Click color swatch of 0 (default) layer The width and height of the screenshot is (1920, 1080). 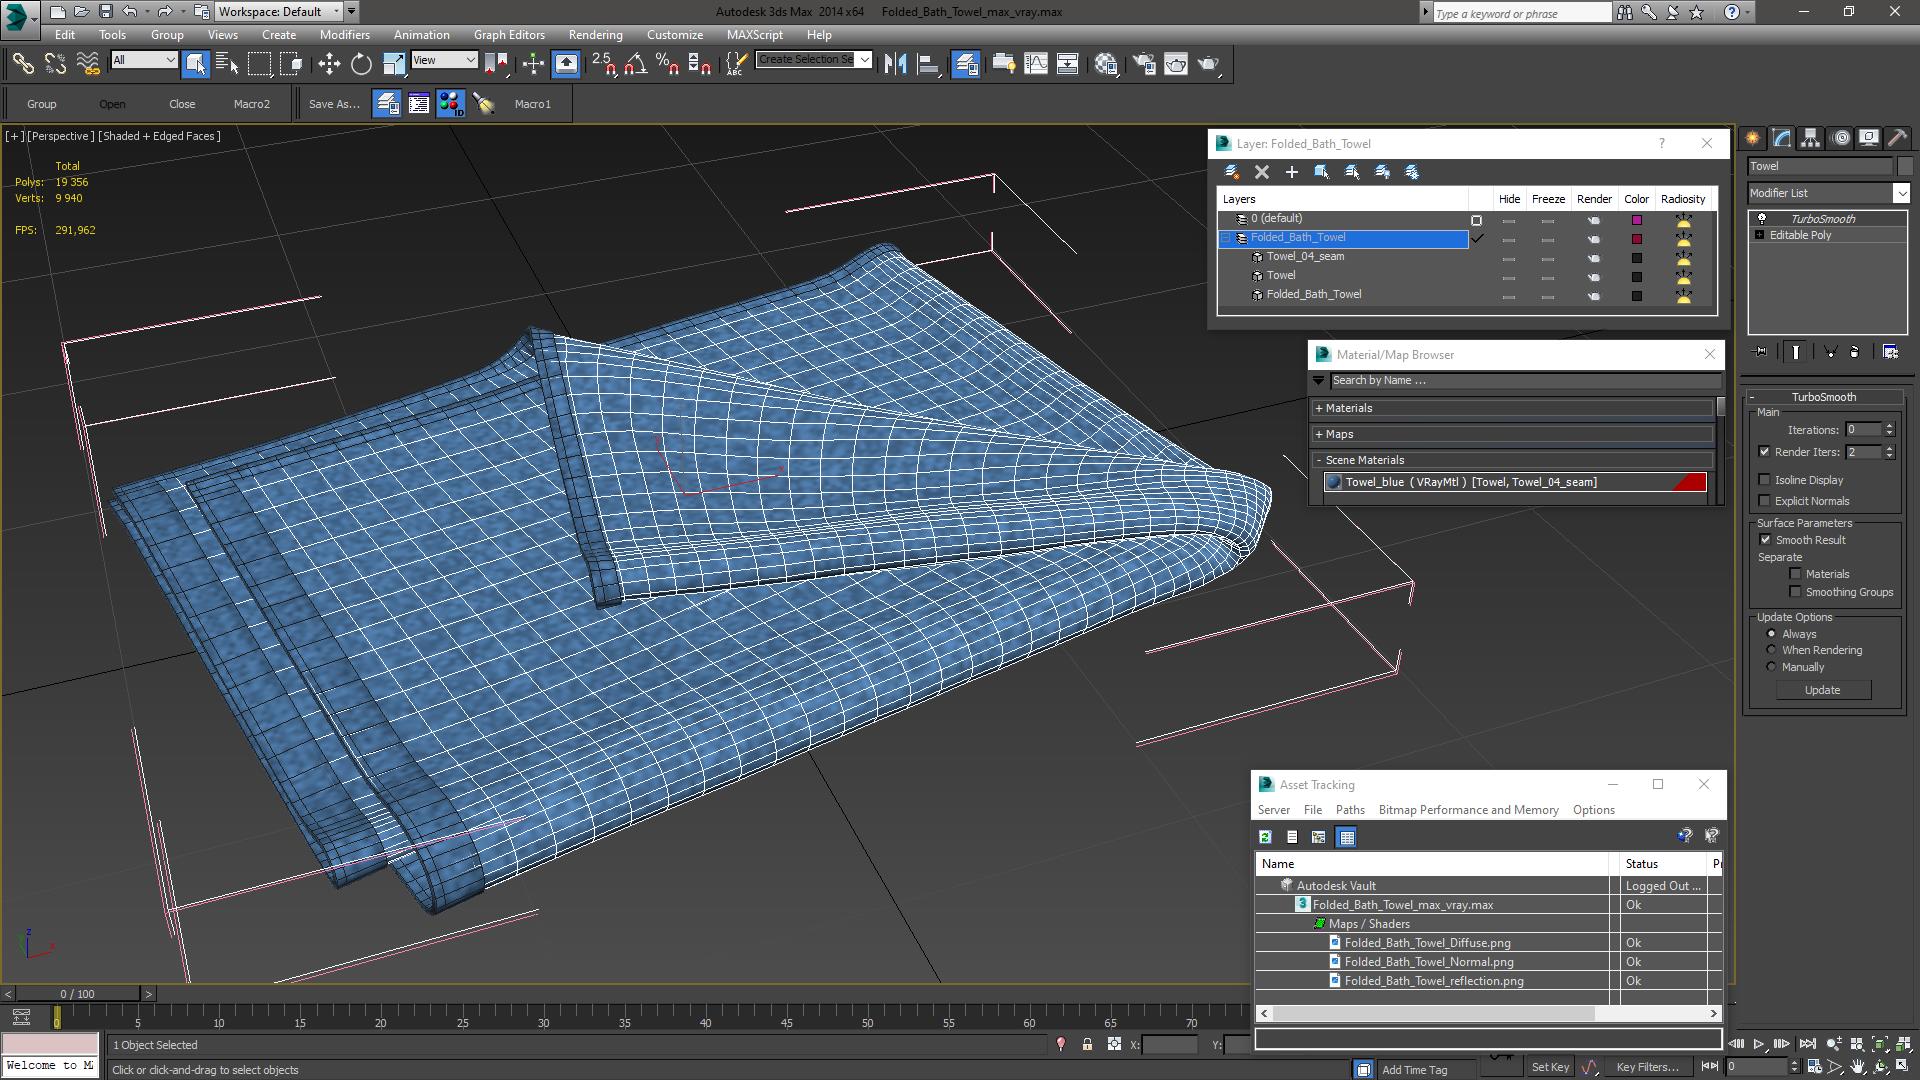pos(1637,220)
